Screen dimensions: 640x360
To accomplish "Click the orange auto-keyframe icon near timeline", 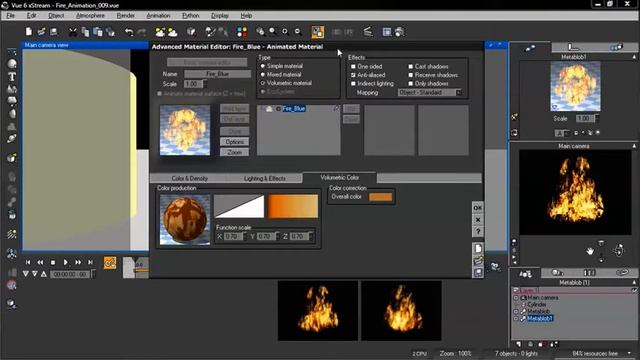I will click(110, 263).
